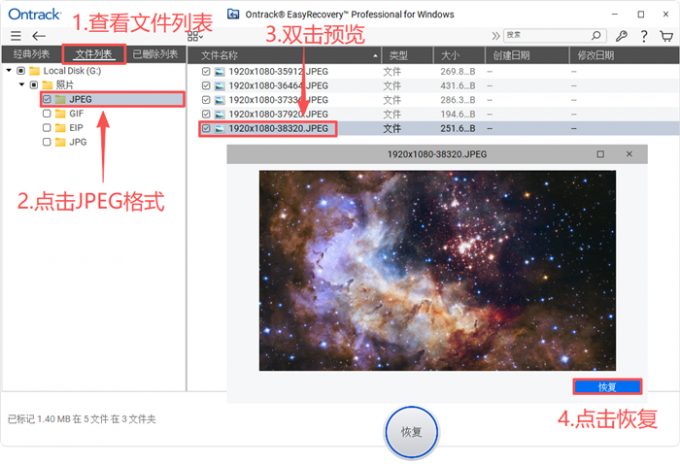680x464 pixels.
Task: Uncheck file 1920x1080-35912.JPEG checkbox
Action: 206,72
